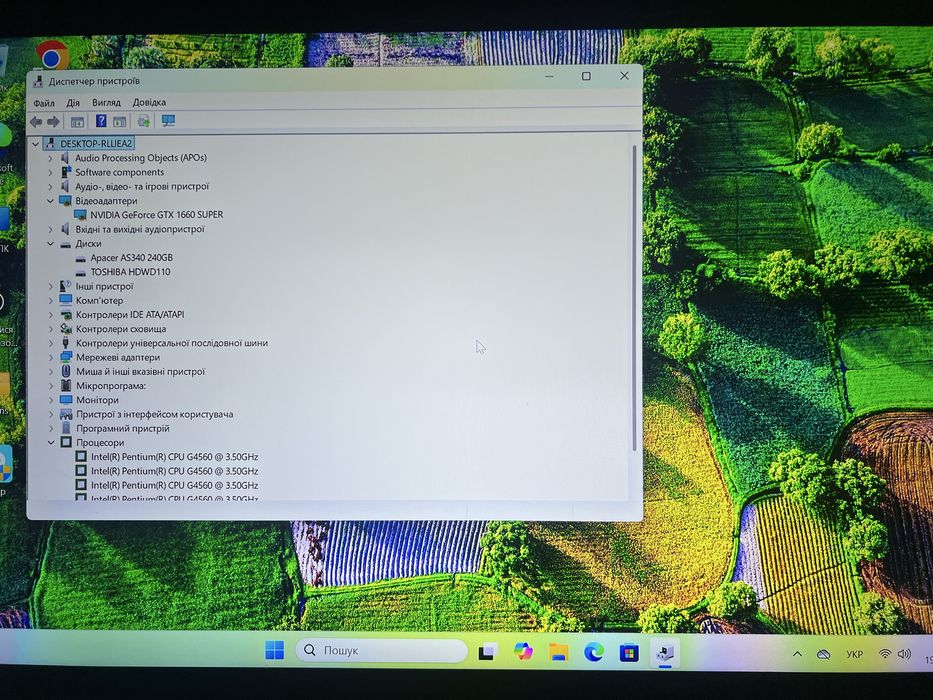Image resolution: width=933 pixels, height=700 pixels.
Task: Collapse the DESKTOP-RLLIEA2 root node
Action: [35, 143]
